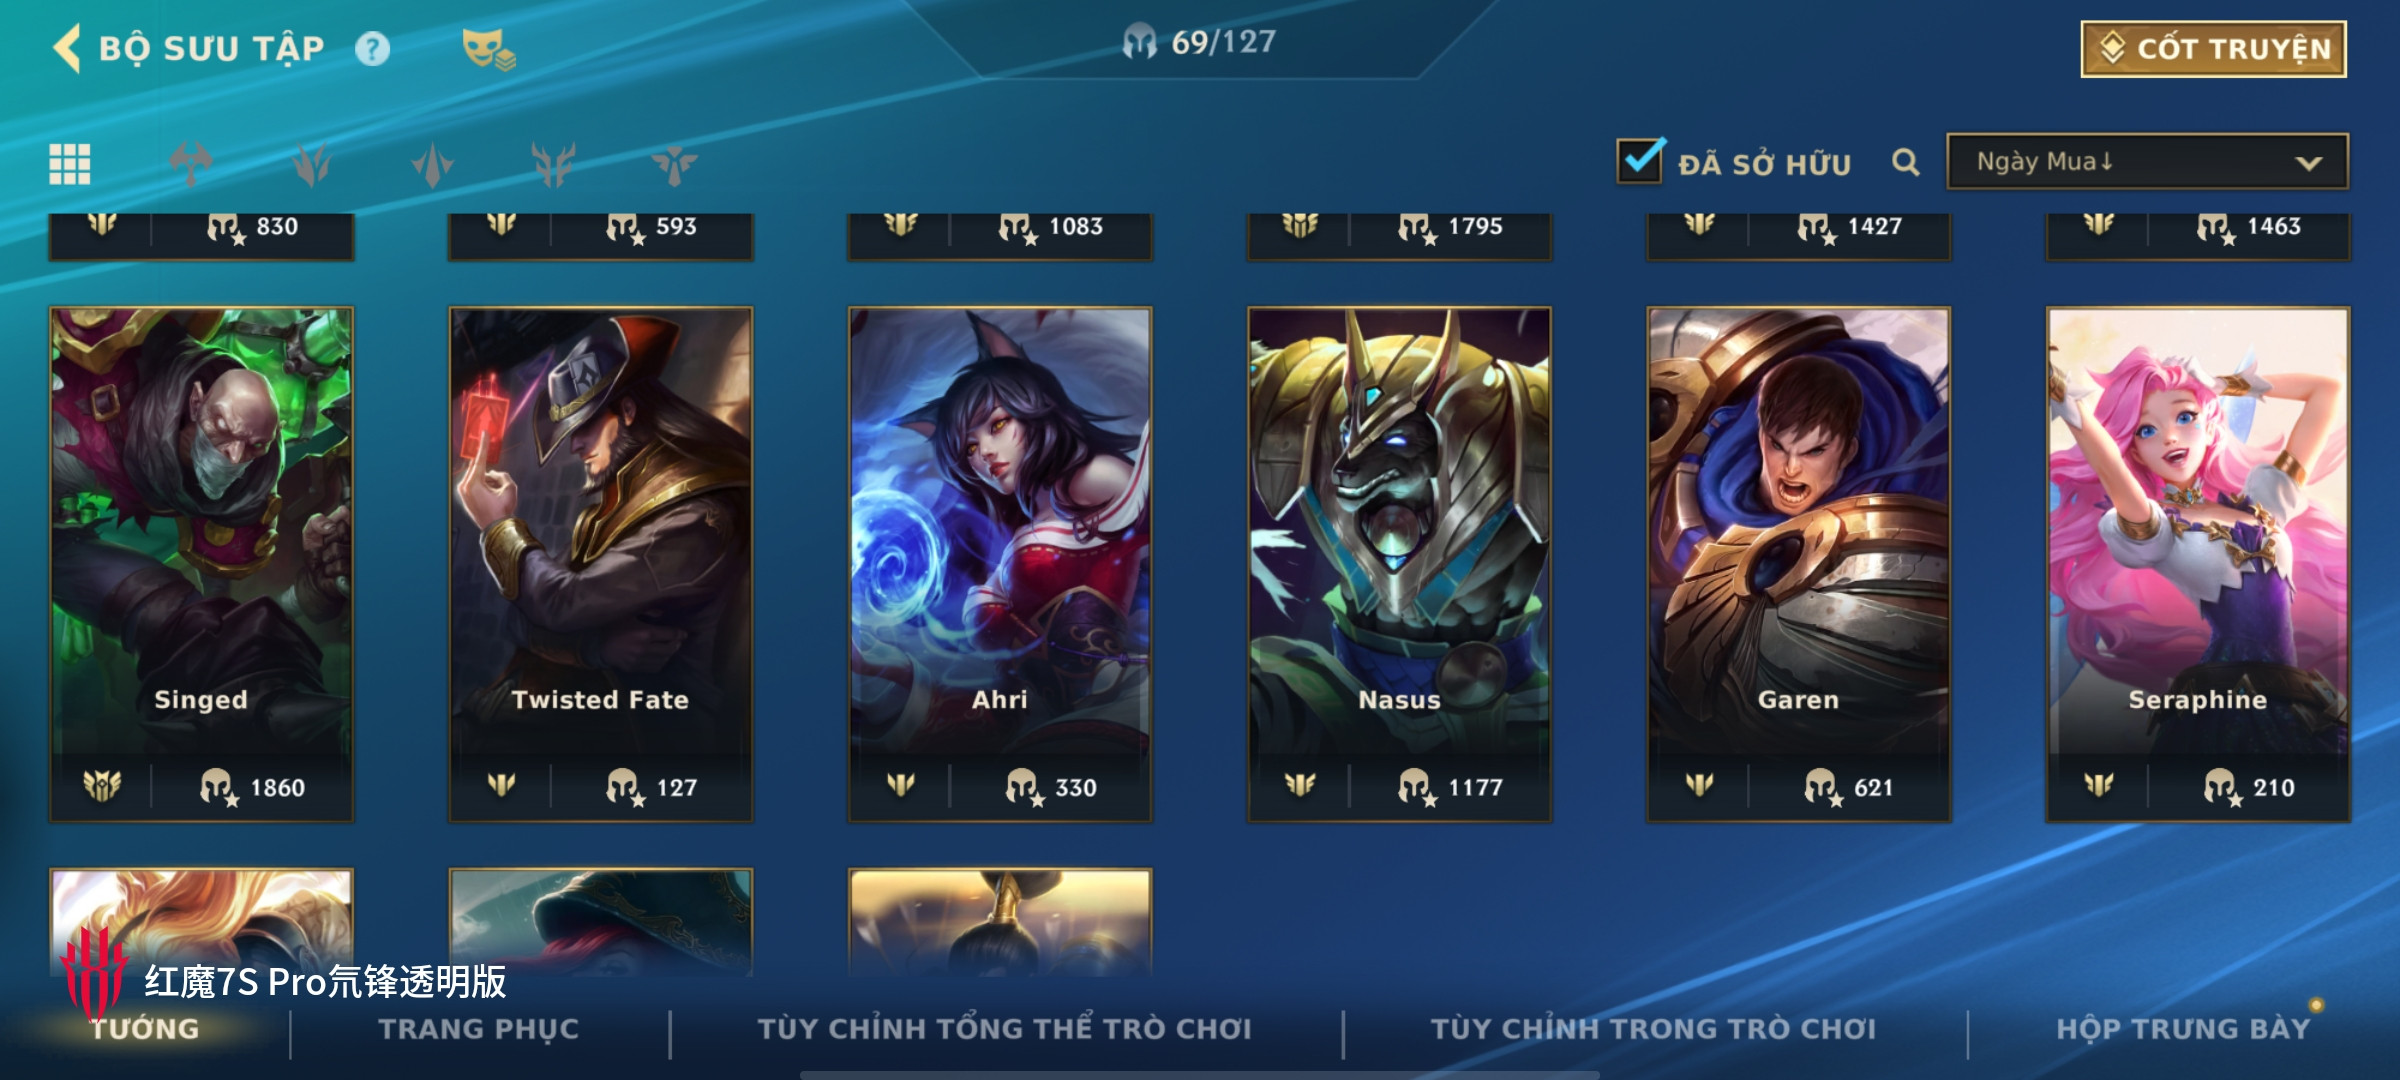Toggle the Đã Sở Hữu checkbox

(x=1640, y=161)
